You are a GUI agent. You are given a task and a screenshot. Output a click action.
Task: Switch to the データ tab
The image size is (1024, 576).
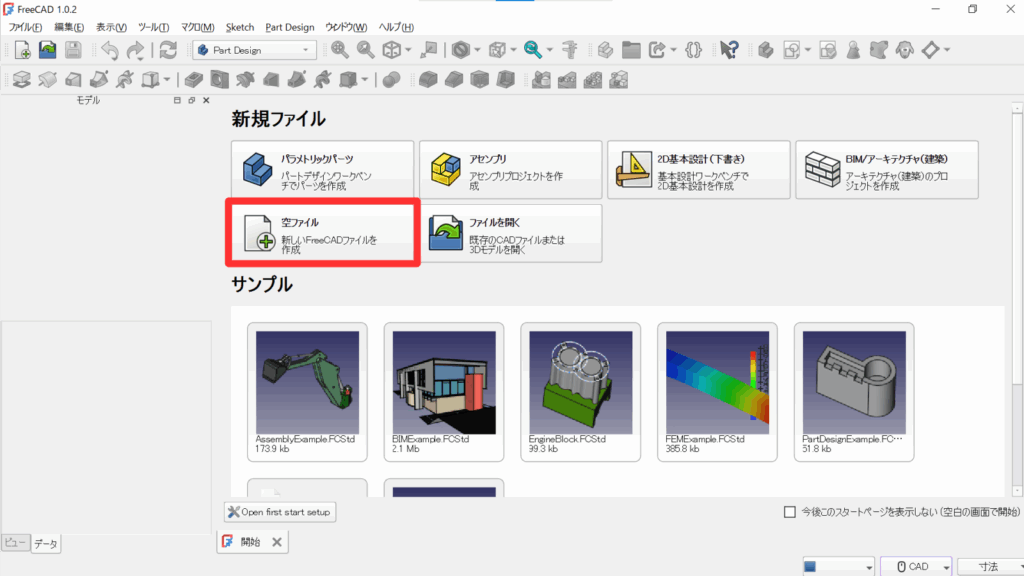(x=46, y=544)
